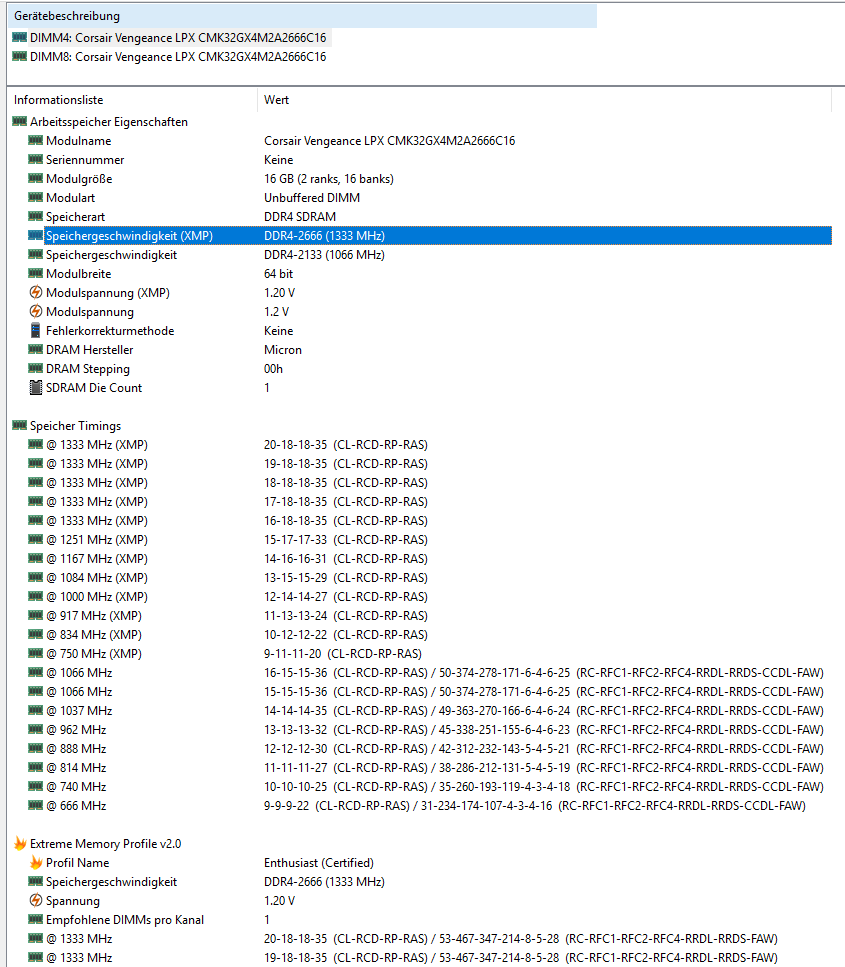Click Modulgröße value 16 GB (2 ranks, 16 banks)
Image resolution: width=845 pixels, height=967 pixels.
[329, 179]
